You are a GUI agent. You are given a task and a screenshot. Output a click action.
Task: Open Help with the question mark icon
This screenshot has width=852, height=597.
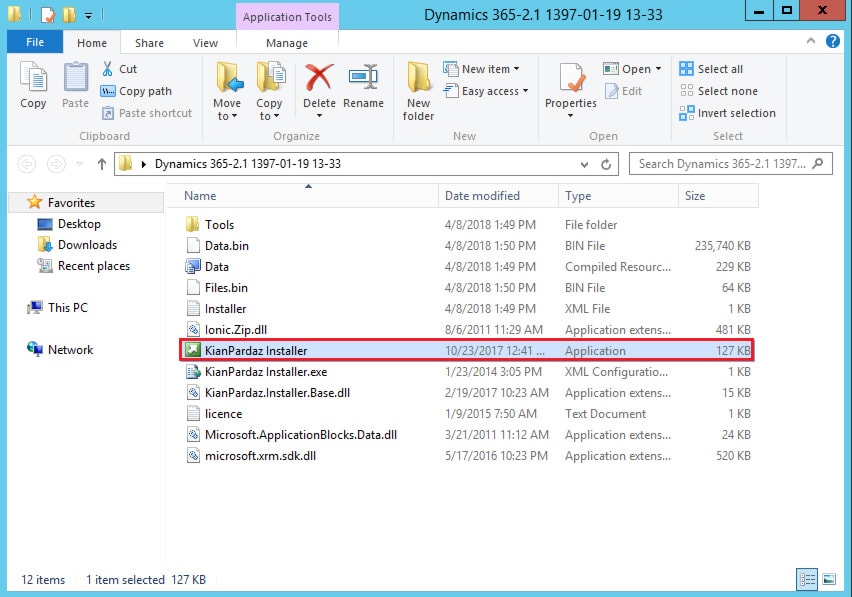click(x=832, y=41)
